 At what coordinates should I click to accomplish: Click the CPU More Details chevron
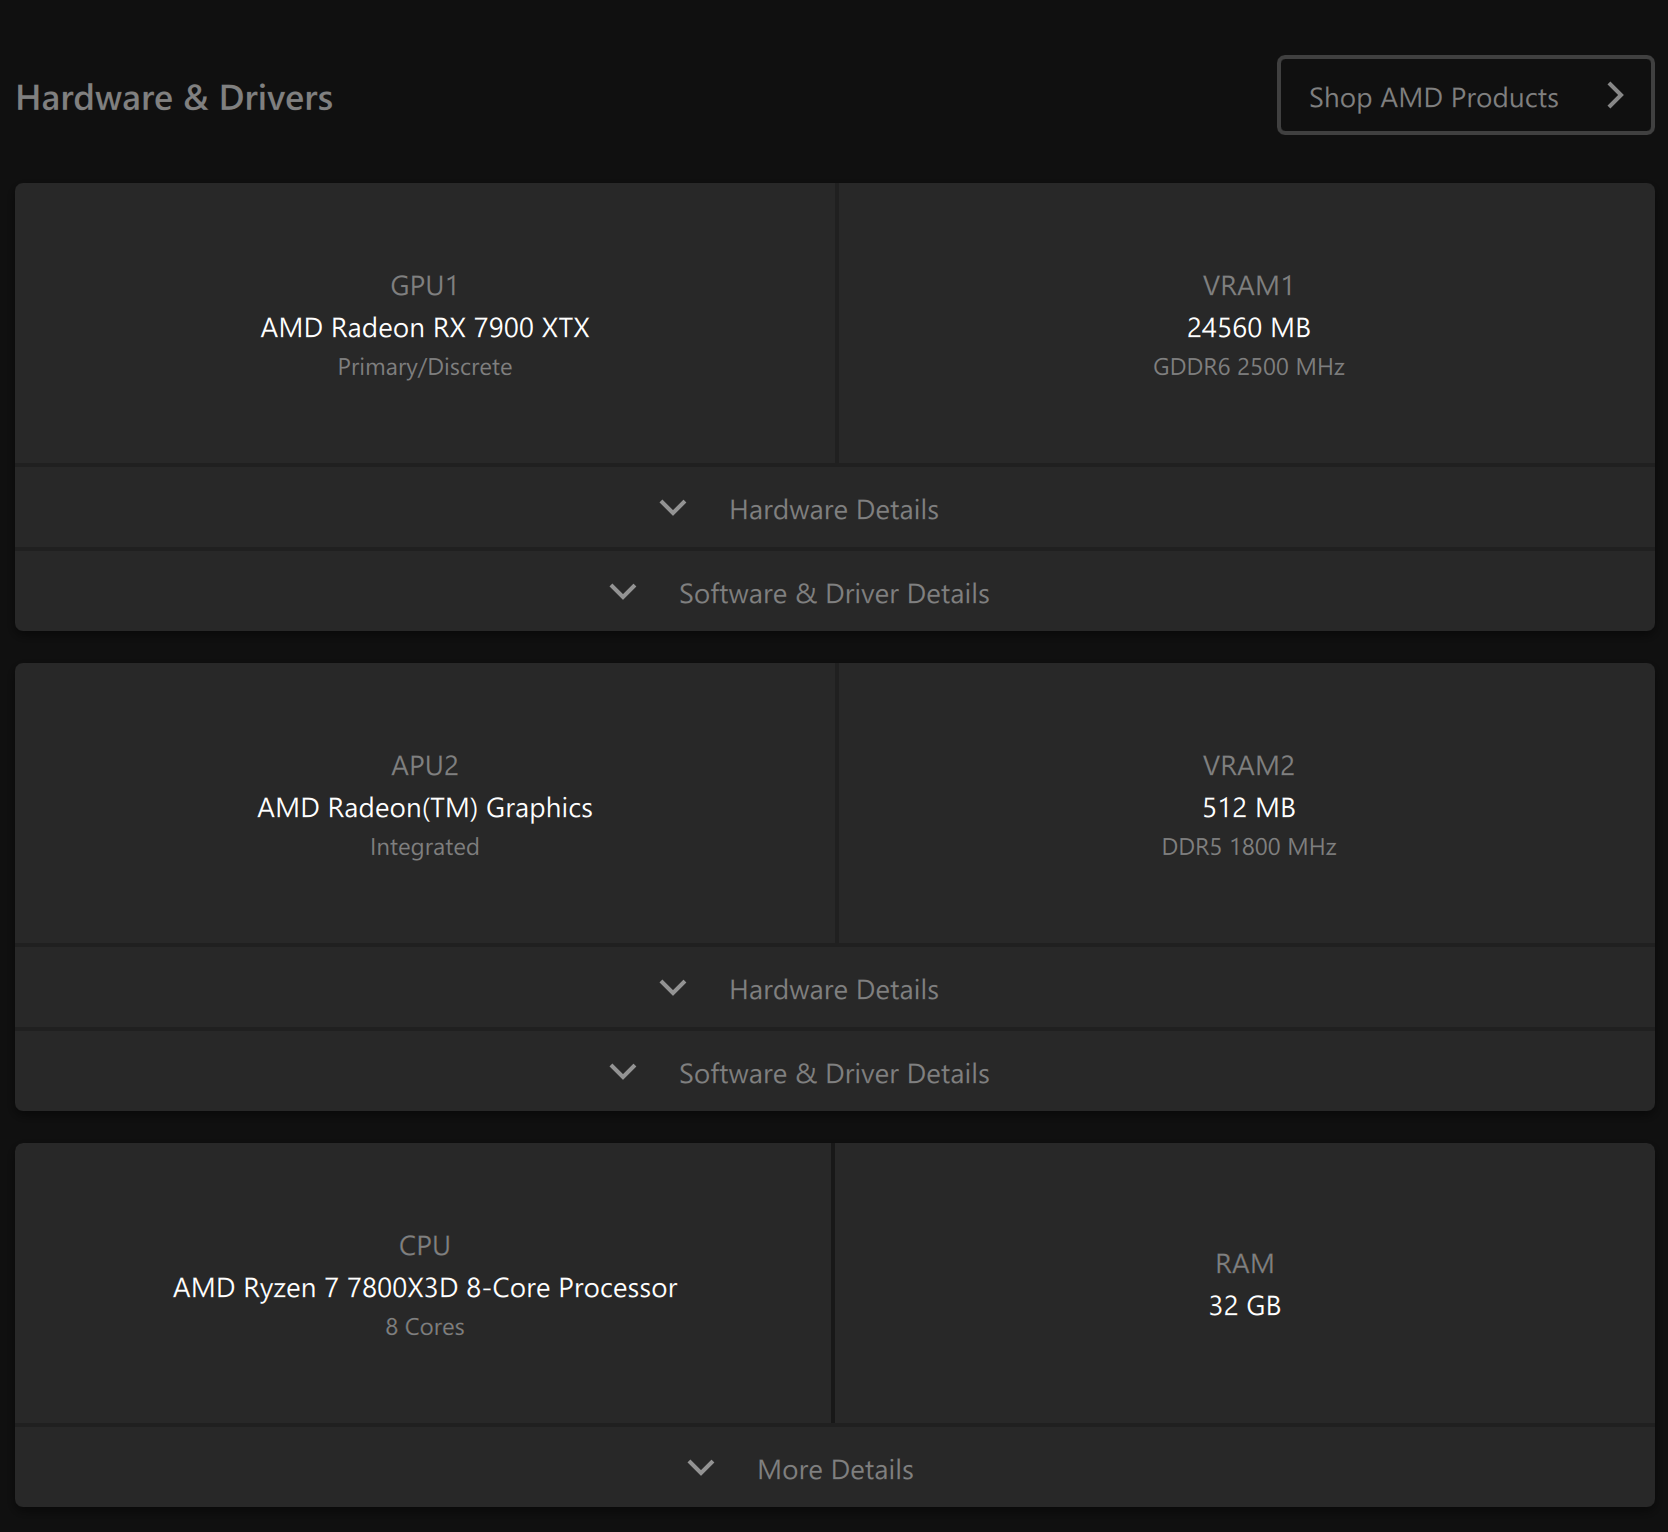[701, 1468]
